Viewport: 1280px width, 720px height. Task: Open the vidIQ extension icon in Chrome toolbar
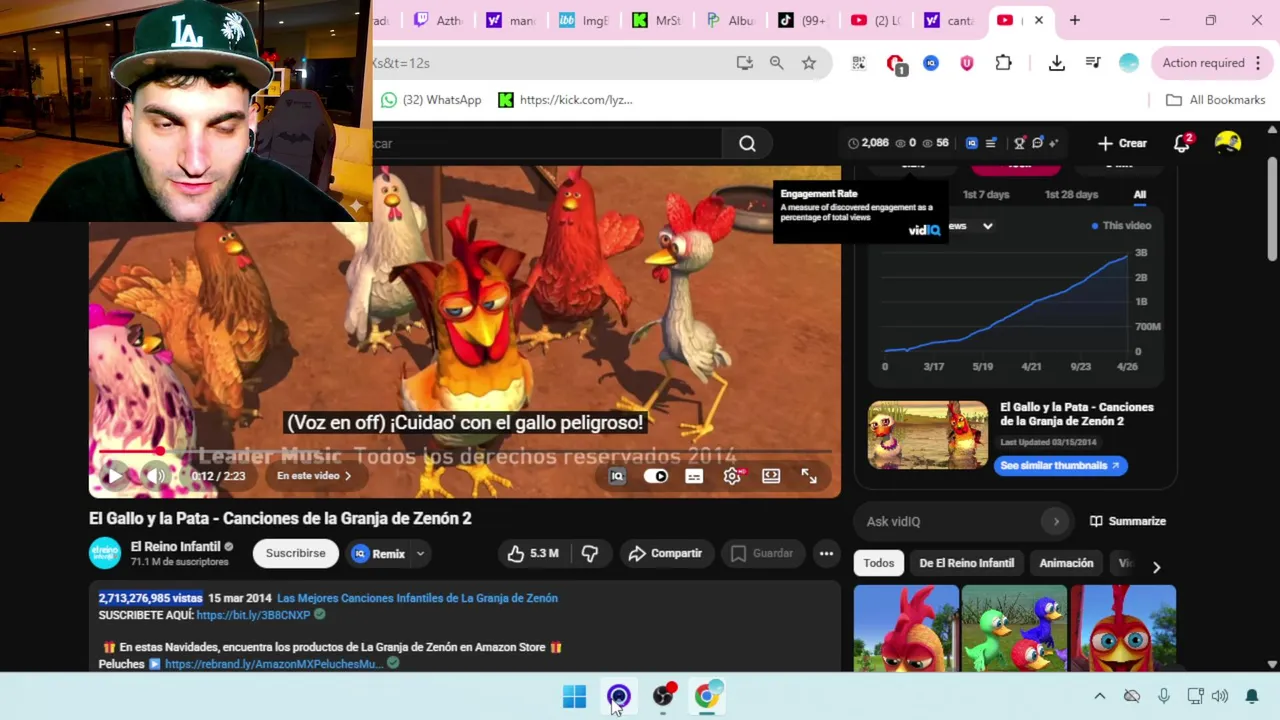point(931,63)
